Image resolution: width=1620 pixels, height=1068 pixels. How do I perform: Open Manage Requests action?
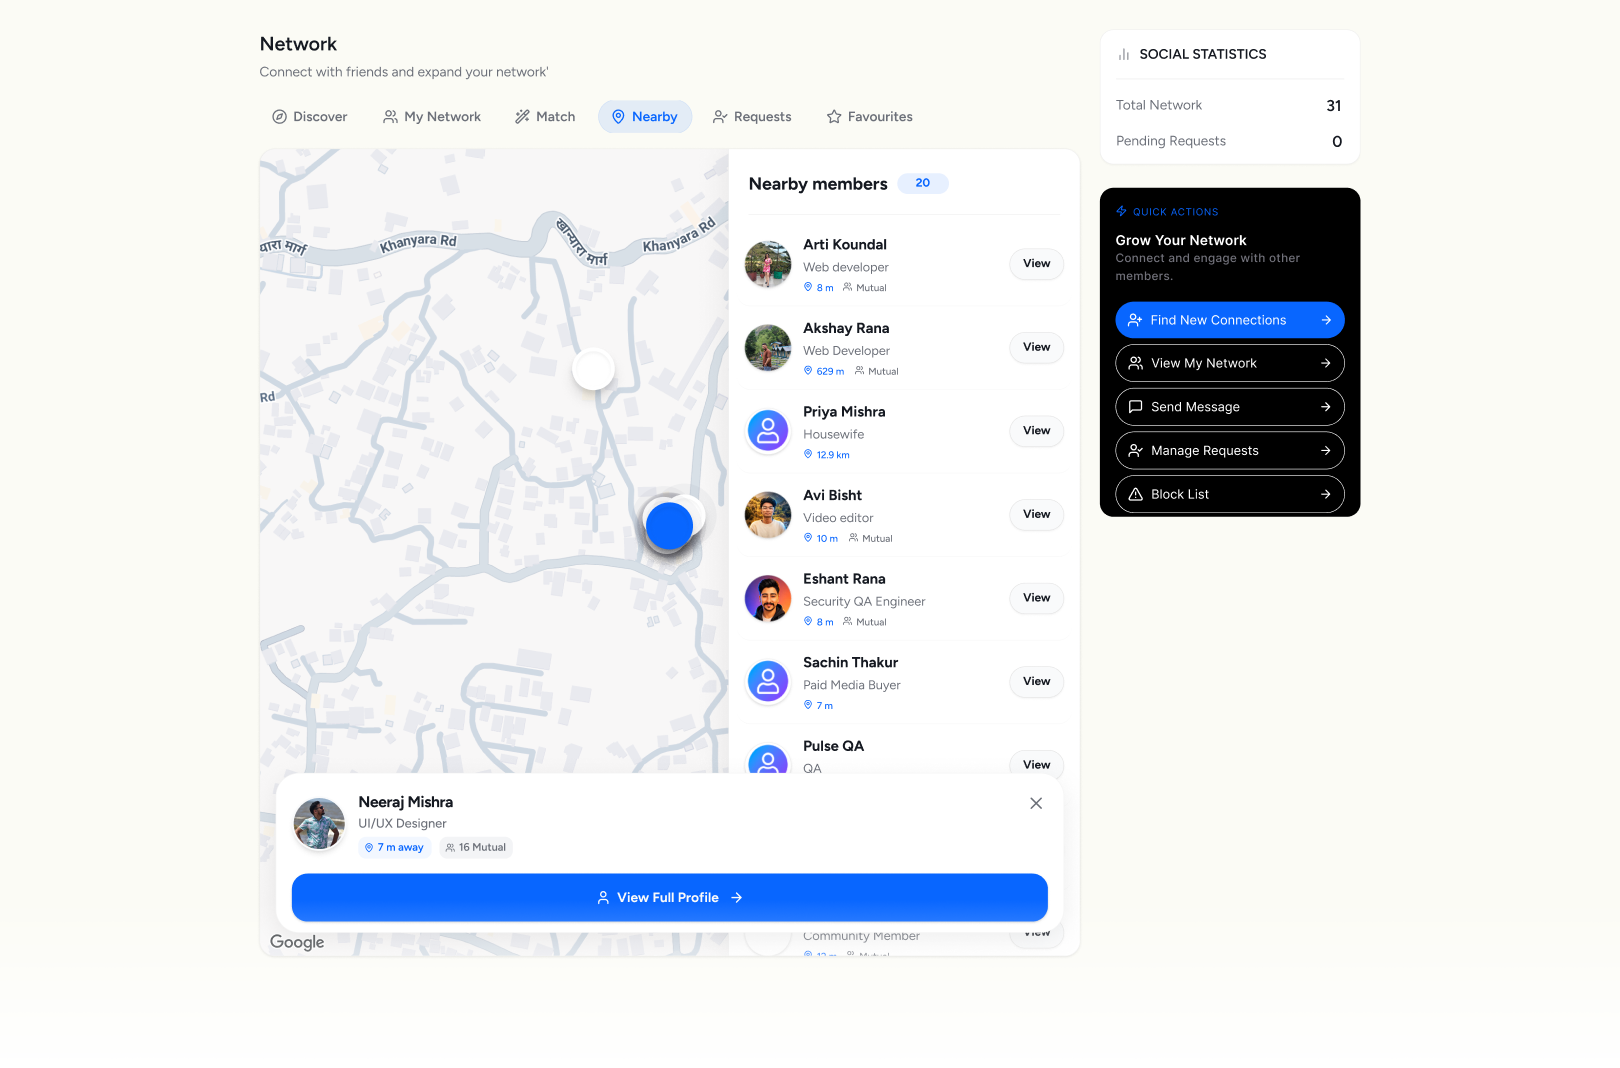[x=1230, y=451]
